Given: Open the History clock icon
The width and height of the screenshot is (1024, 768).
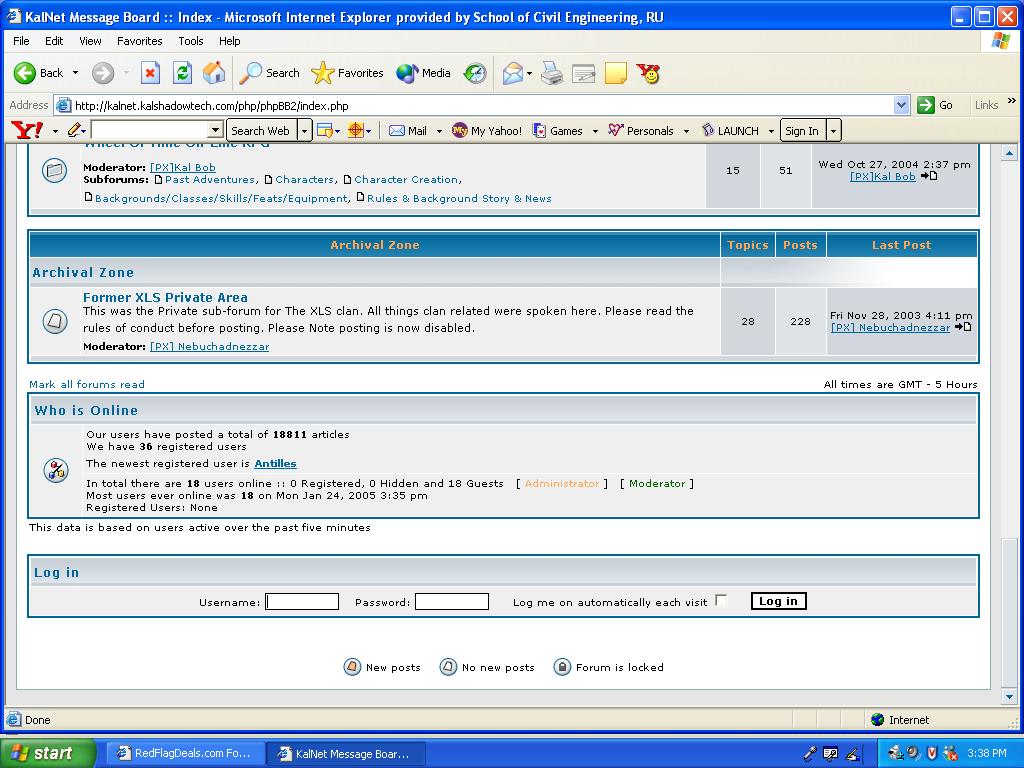Looking at the screenshot, I should pos(475,73).
